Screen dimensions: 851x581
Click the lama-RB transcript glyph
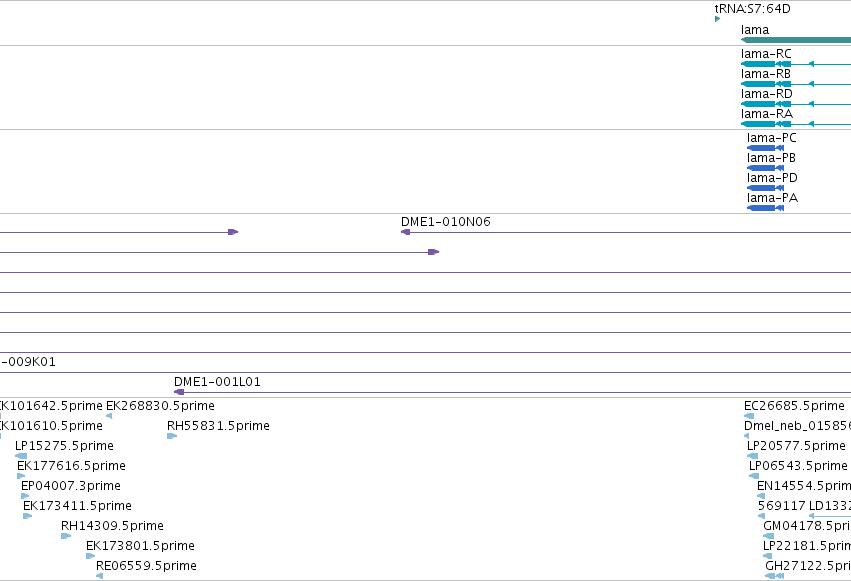click(796, 84)
